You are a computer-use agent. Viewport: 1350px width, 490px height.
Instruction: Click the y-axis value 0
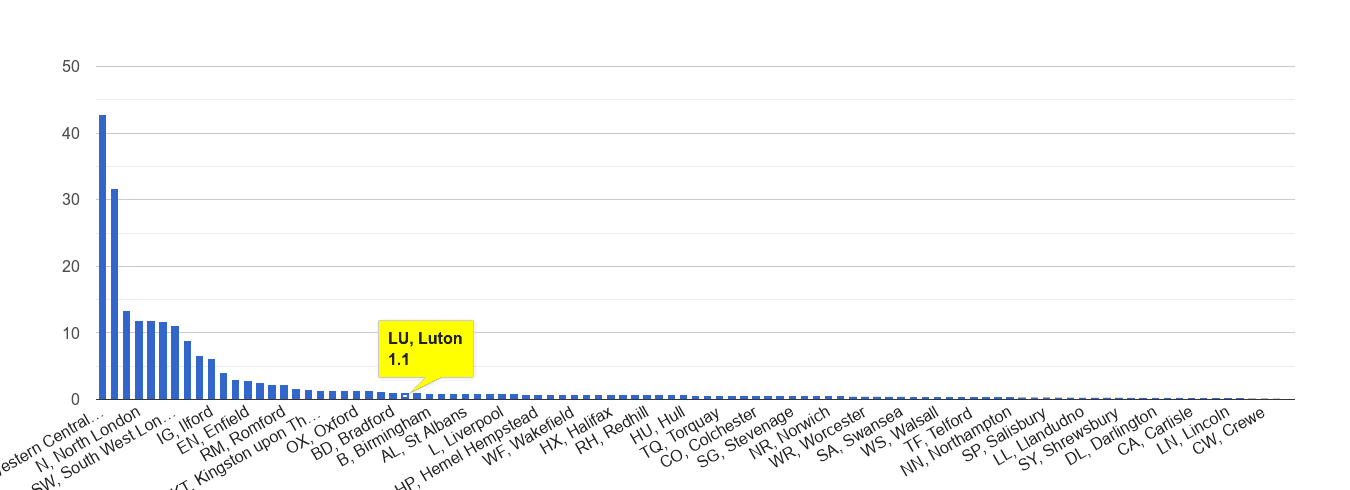pyautogui.click(x=76, y=399)
